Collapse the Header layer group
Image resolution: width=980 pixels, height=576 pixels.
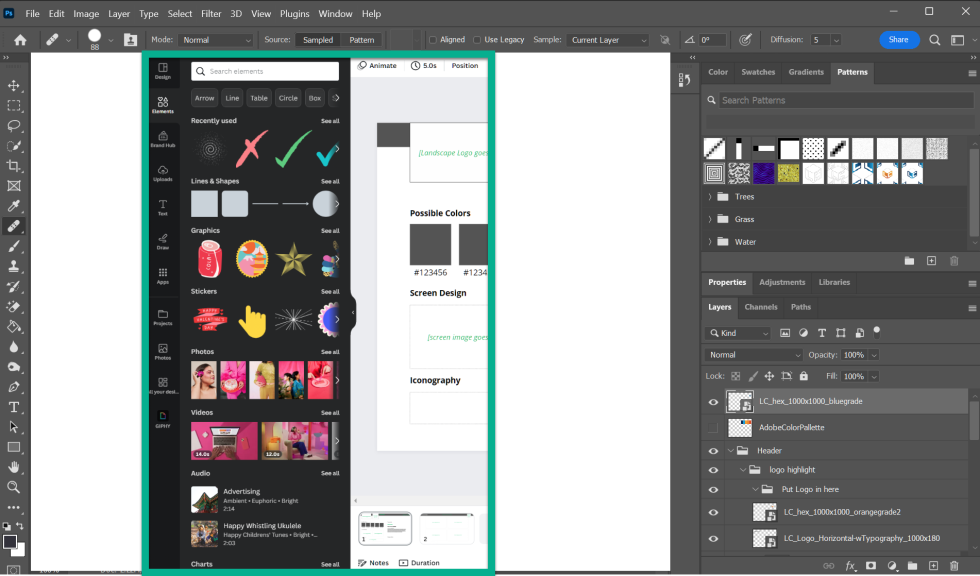731,450
